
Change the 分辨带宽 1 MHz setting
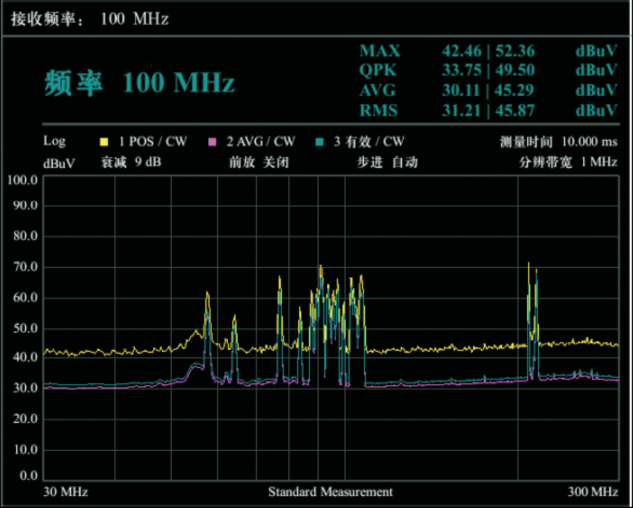point(567,162)
